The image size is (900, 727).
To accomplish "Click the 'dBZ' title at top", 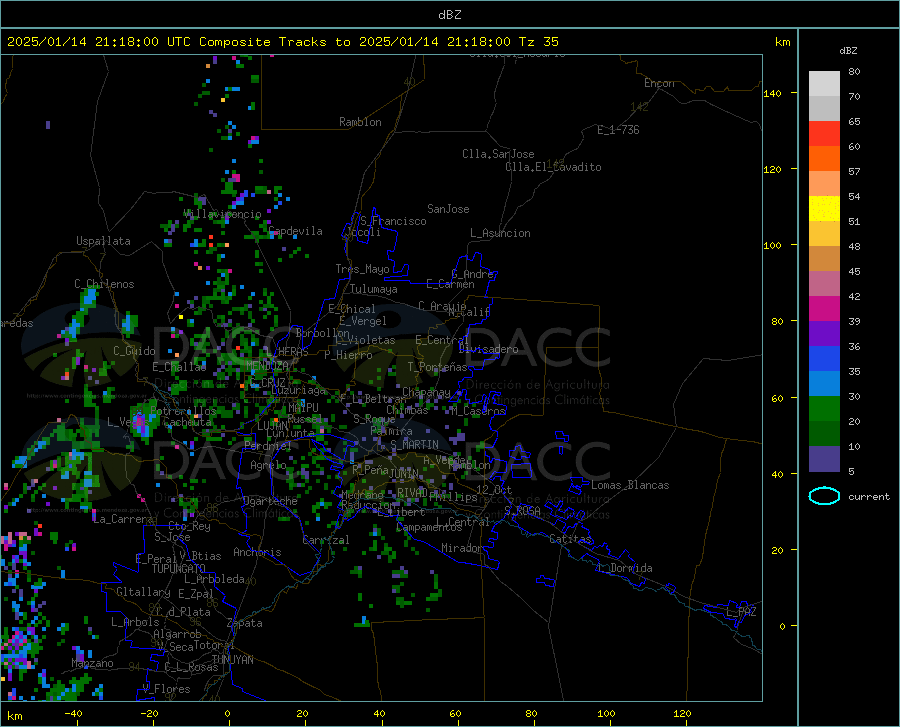I will pos(449,15).
